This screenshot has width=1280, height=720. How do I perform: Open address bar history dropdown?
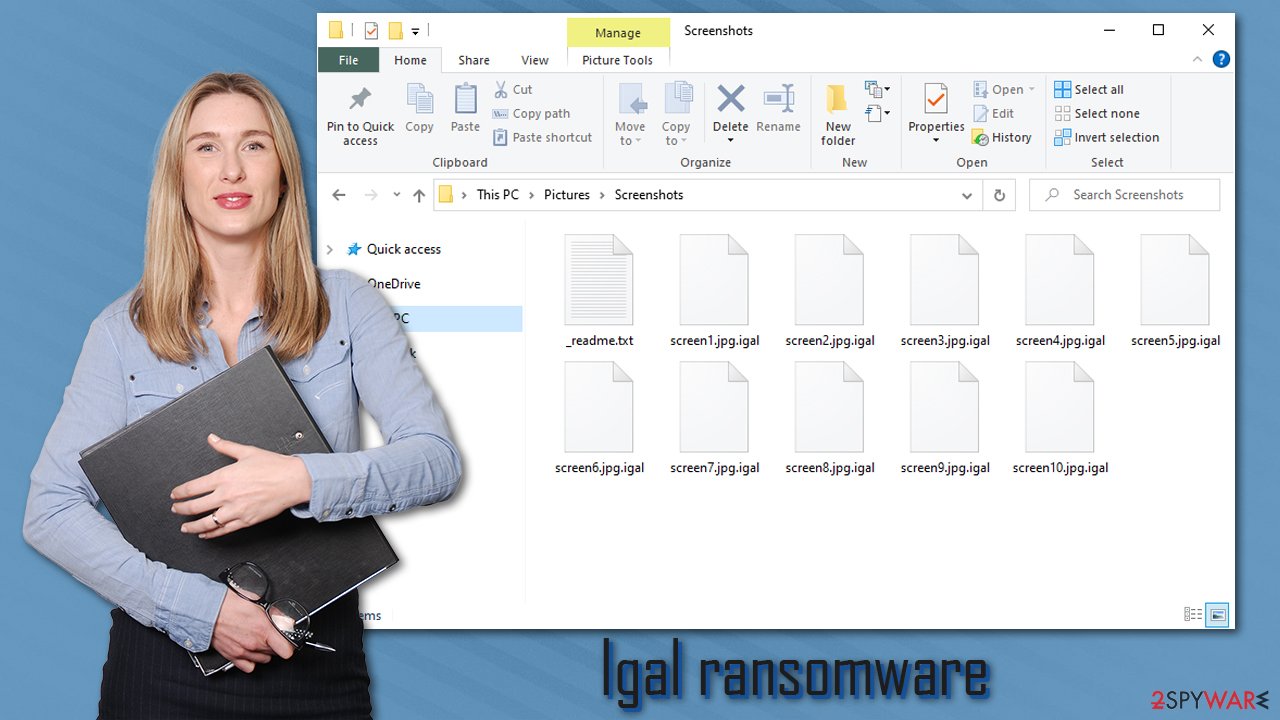pos(967,195)
